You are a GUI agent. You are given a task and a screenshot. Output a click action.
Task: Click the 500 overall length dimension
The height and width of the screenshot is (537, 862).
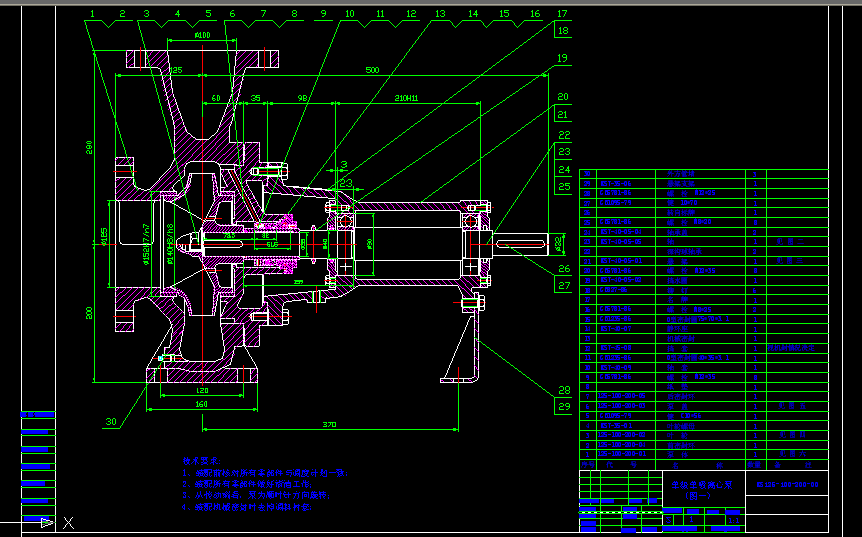[x=372, y=71]
